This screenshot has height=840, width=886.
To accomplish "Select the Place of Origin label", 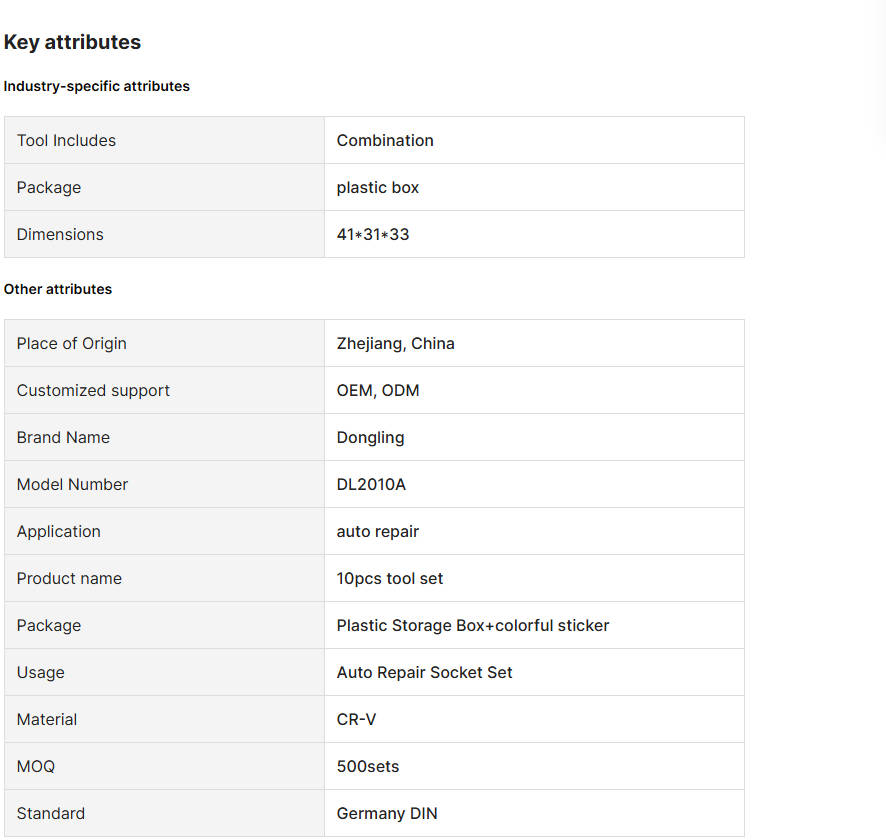I will pos(72,343).
